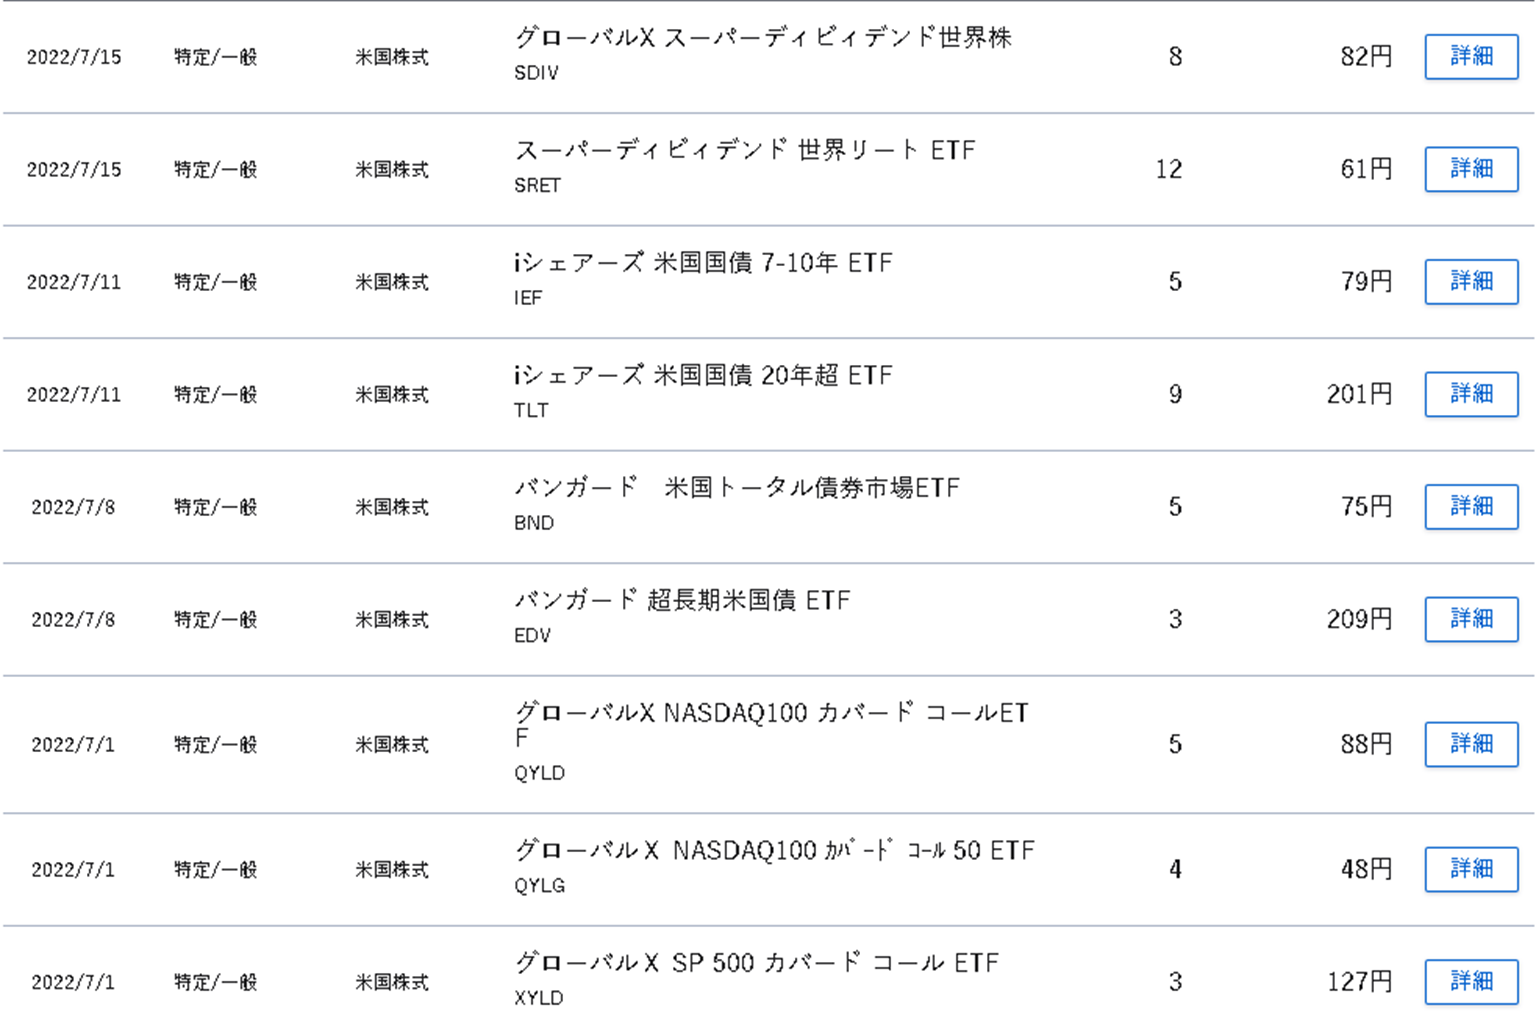
Task: Select the スーパーディビィデンド 世界リート ETF name
Action: pos(744,151)
